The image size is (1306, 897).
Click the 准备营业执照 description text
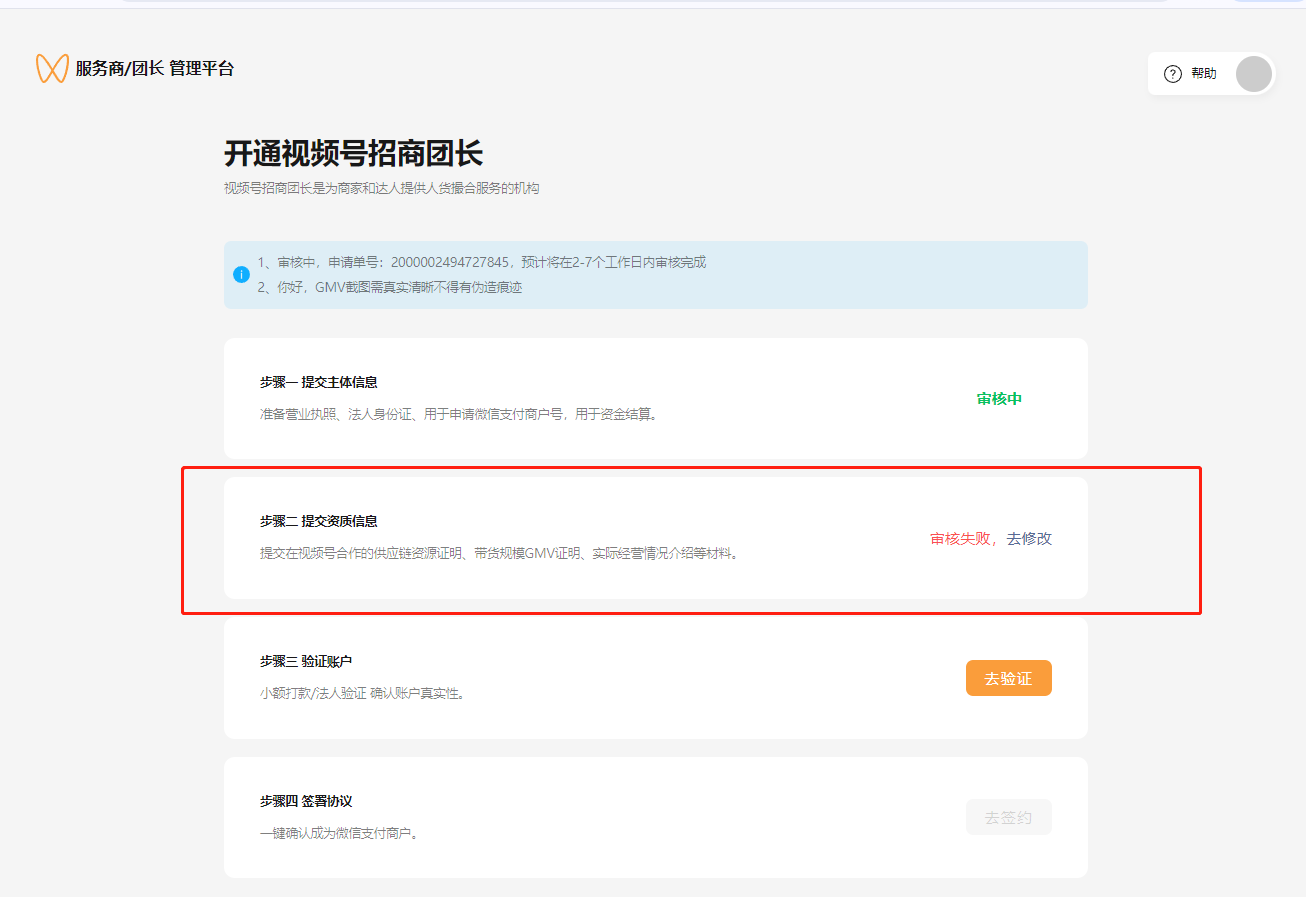460,414
